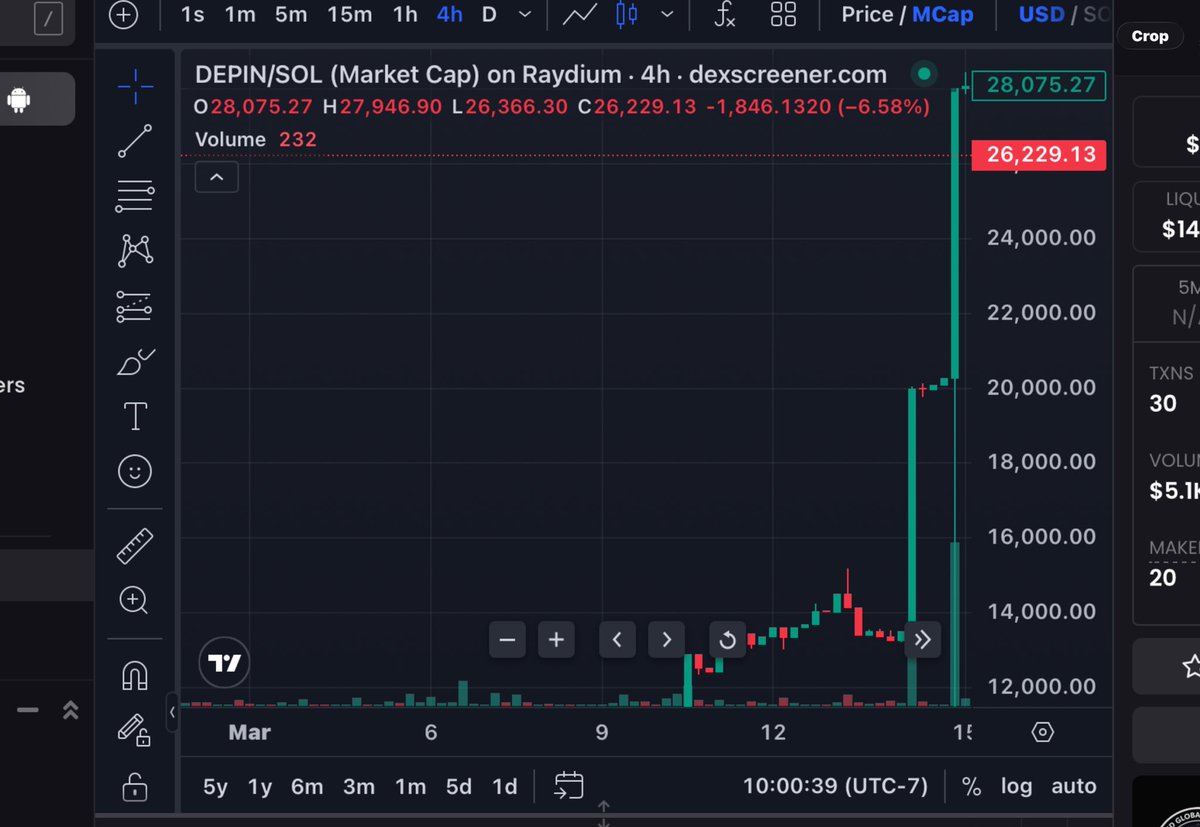Toggle percentage scale mode

point(971,786)
